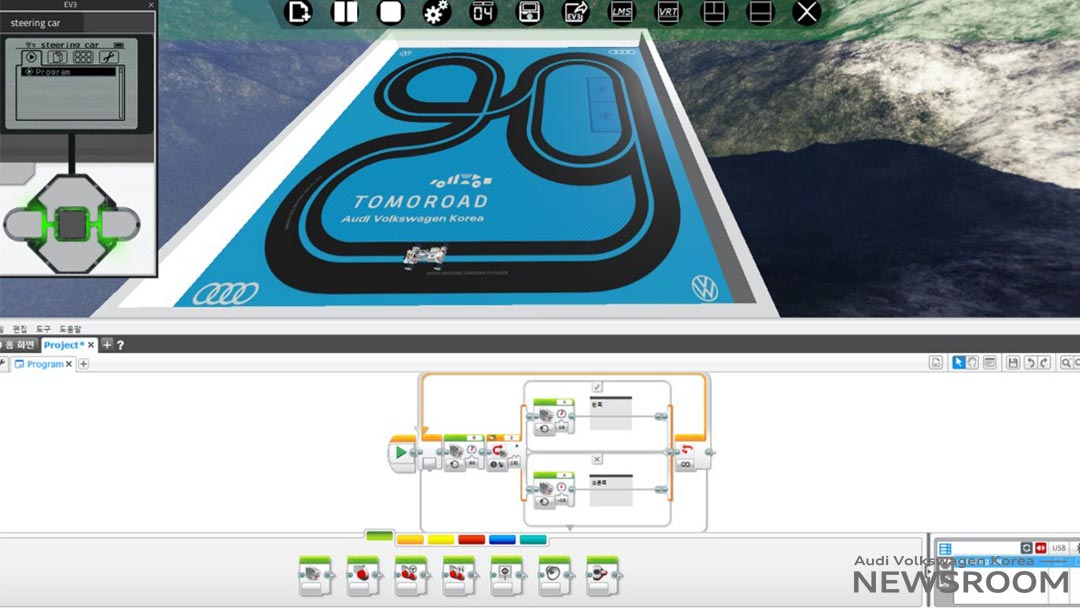Click the Comment tool icon
This screenshot has width=1080, height=608.
tap(989, 363)
